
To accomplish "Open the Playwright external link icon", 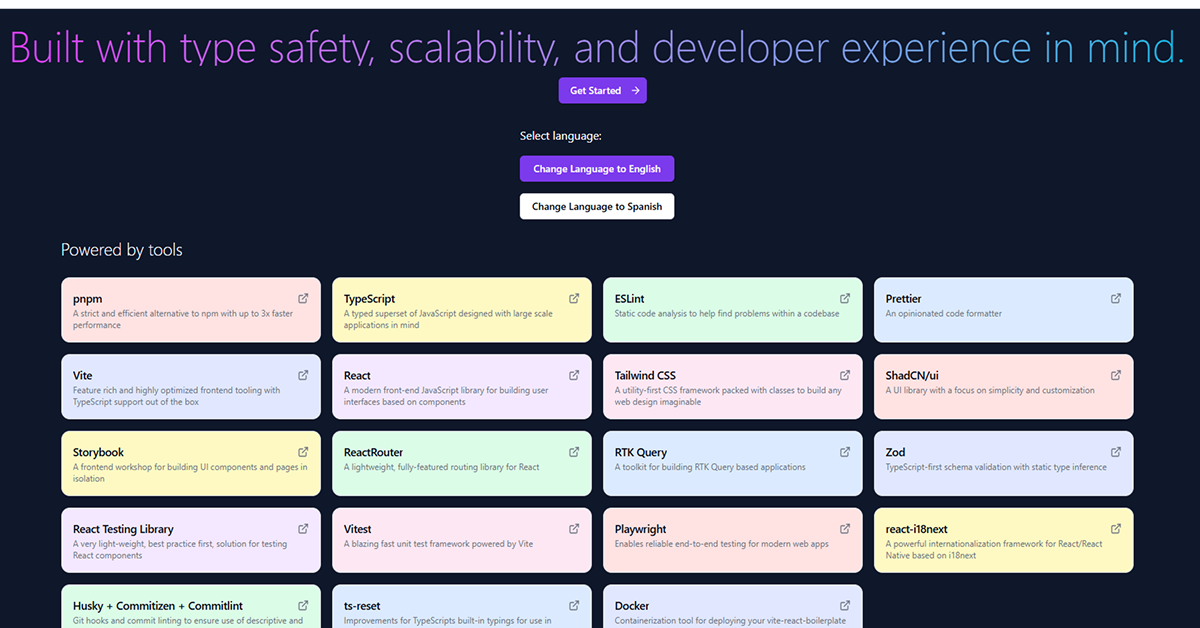I will pyautogui.click(x=845, y=528).
